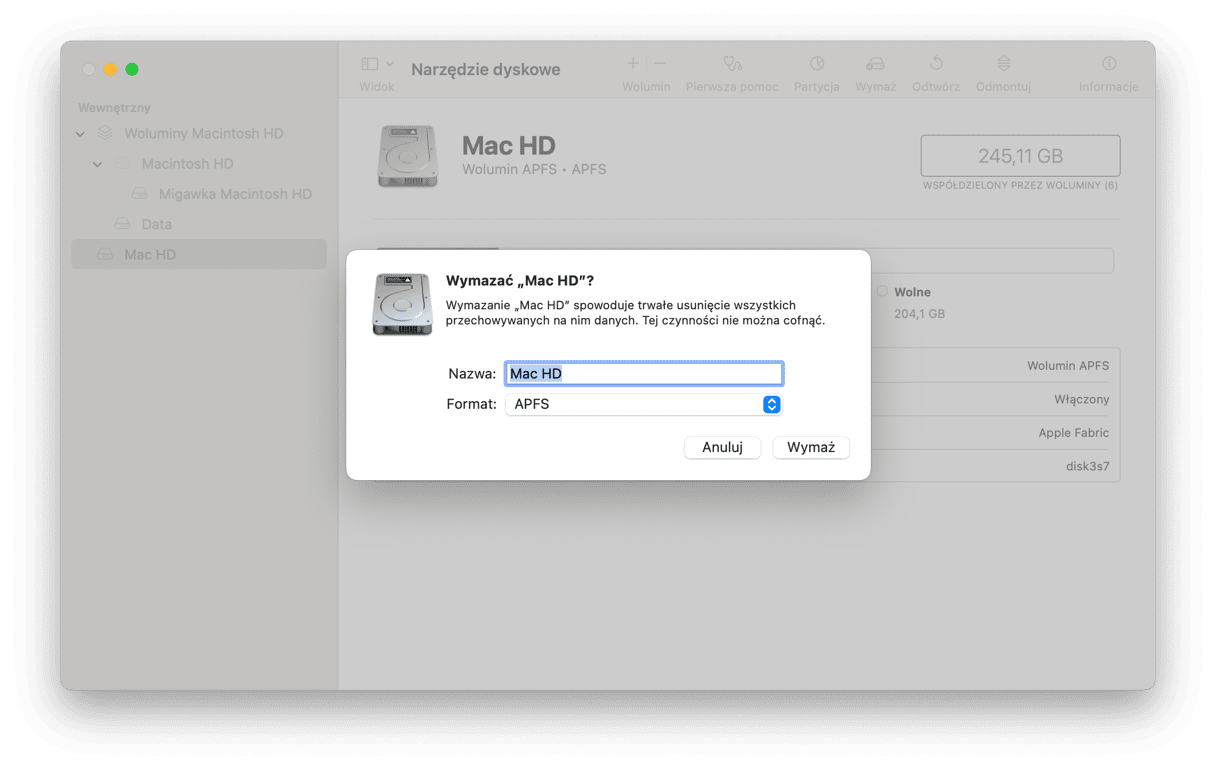Click the Nazwa: field label in dialog
Image resolution: width=1216 pixels, height=770 pixels.
(472, 374)
